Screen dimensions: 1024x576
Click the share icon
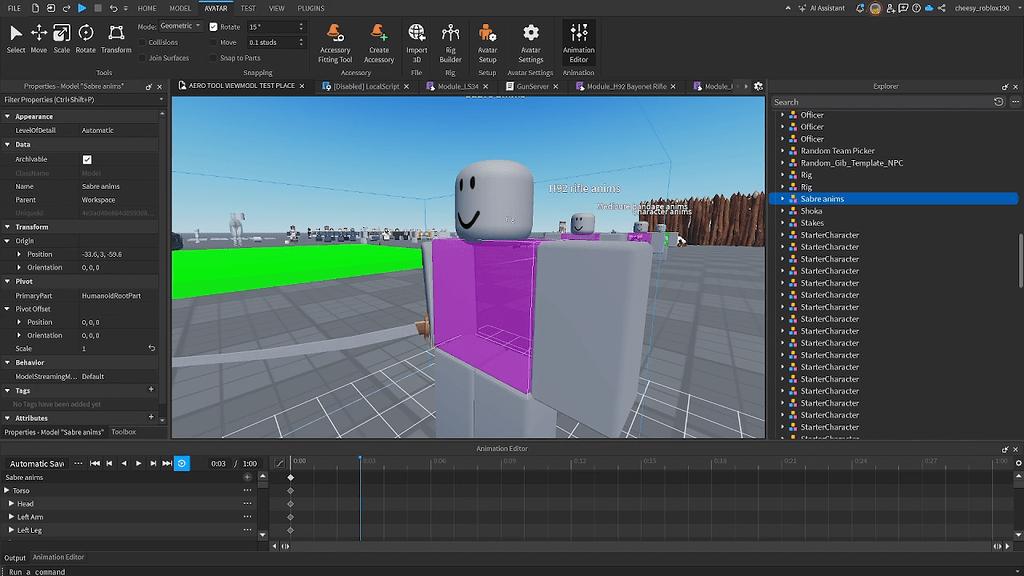[x=942, y=8]
